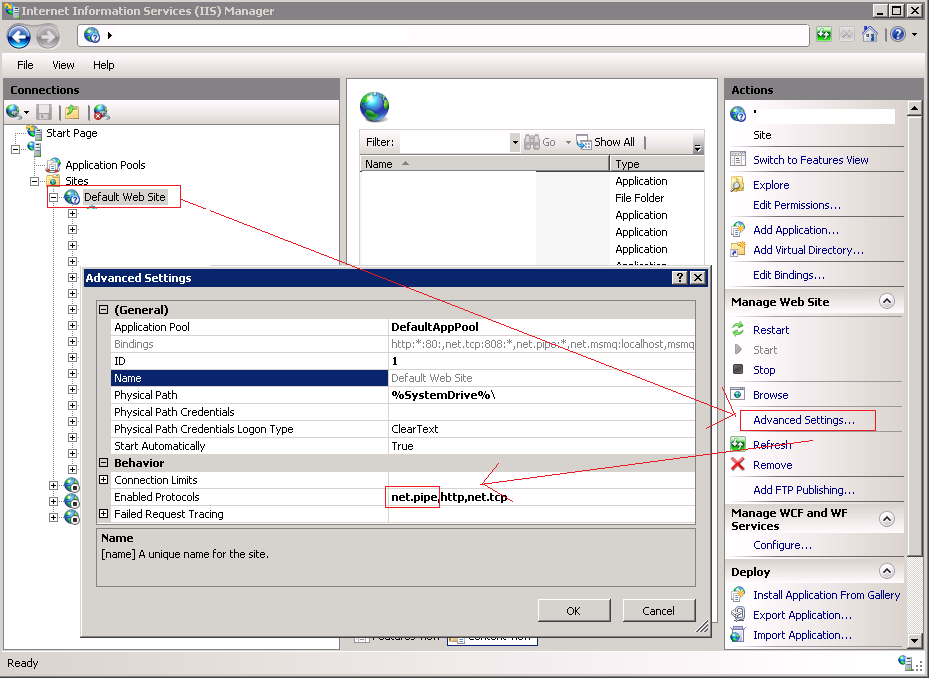
Task: Click the red Remove icon
Action: pos(738,465)
